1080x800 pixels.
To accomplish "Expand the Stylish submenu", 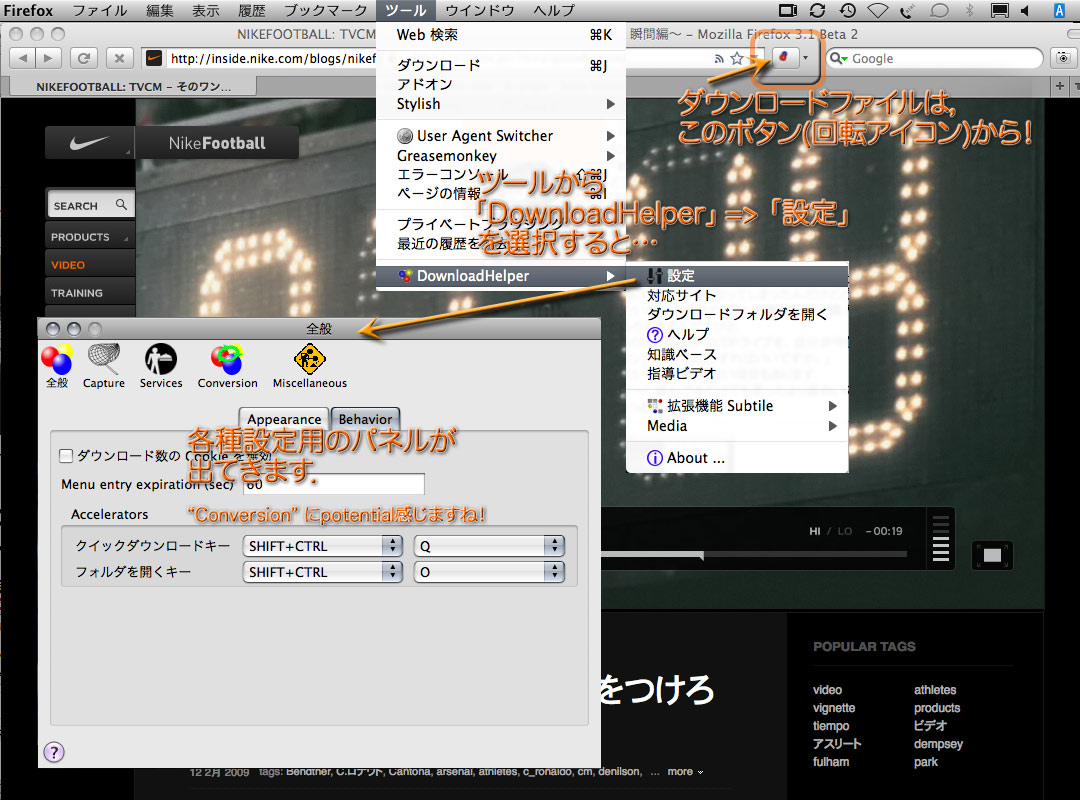I will [x=501, y=104].
